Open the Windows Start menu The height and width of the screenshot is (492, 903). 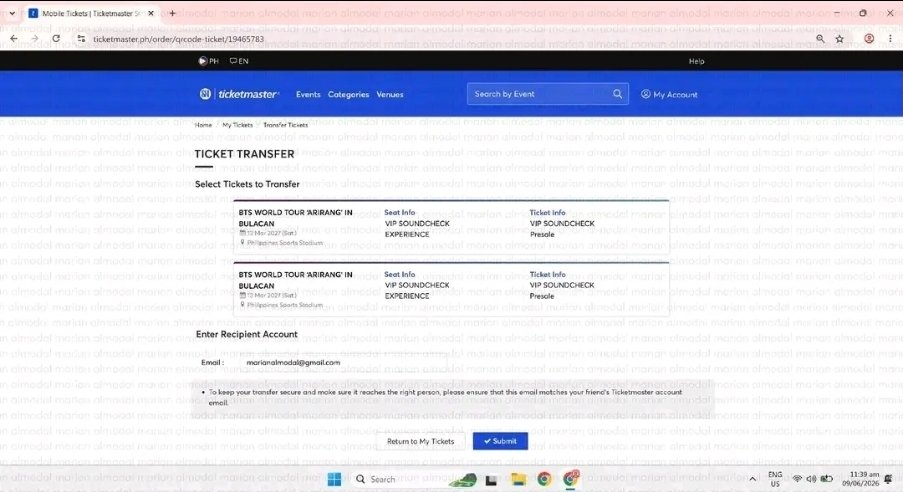point(334,479)
